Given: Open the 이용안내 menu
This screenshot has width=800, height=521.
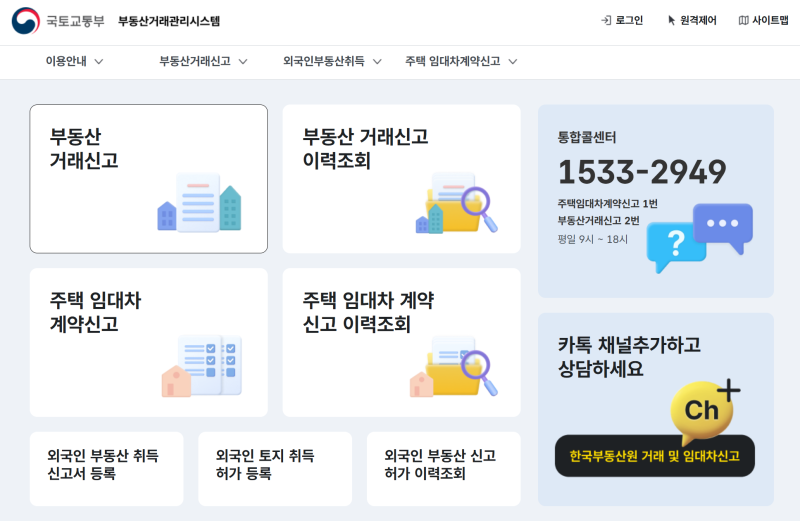Looking at the screenshot, I should point(74,62).
